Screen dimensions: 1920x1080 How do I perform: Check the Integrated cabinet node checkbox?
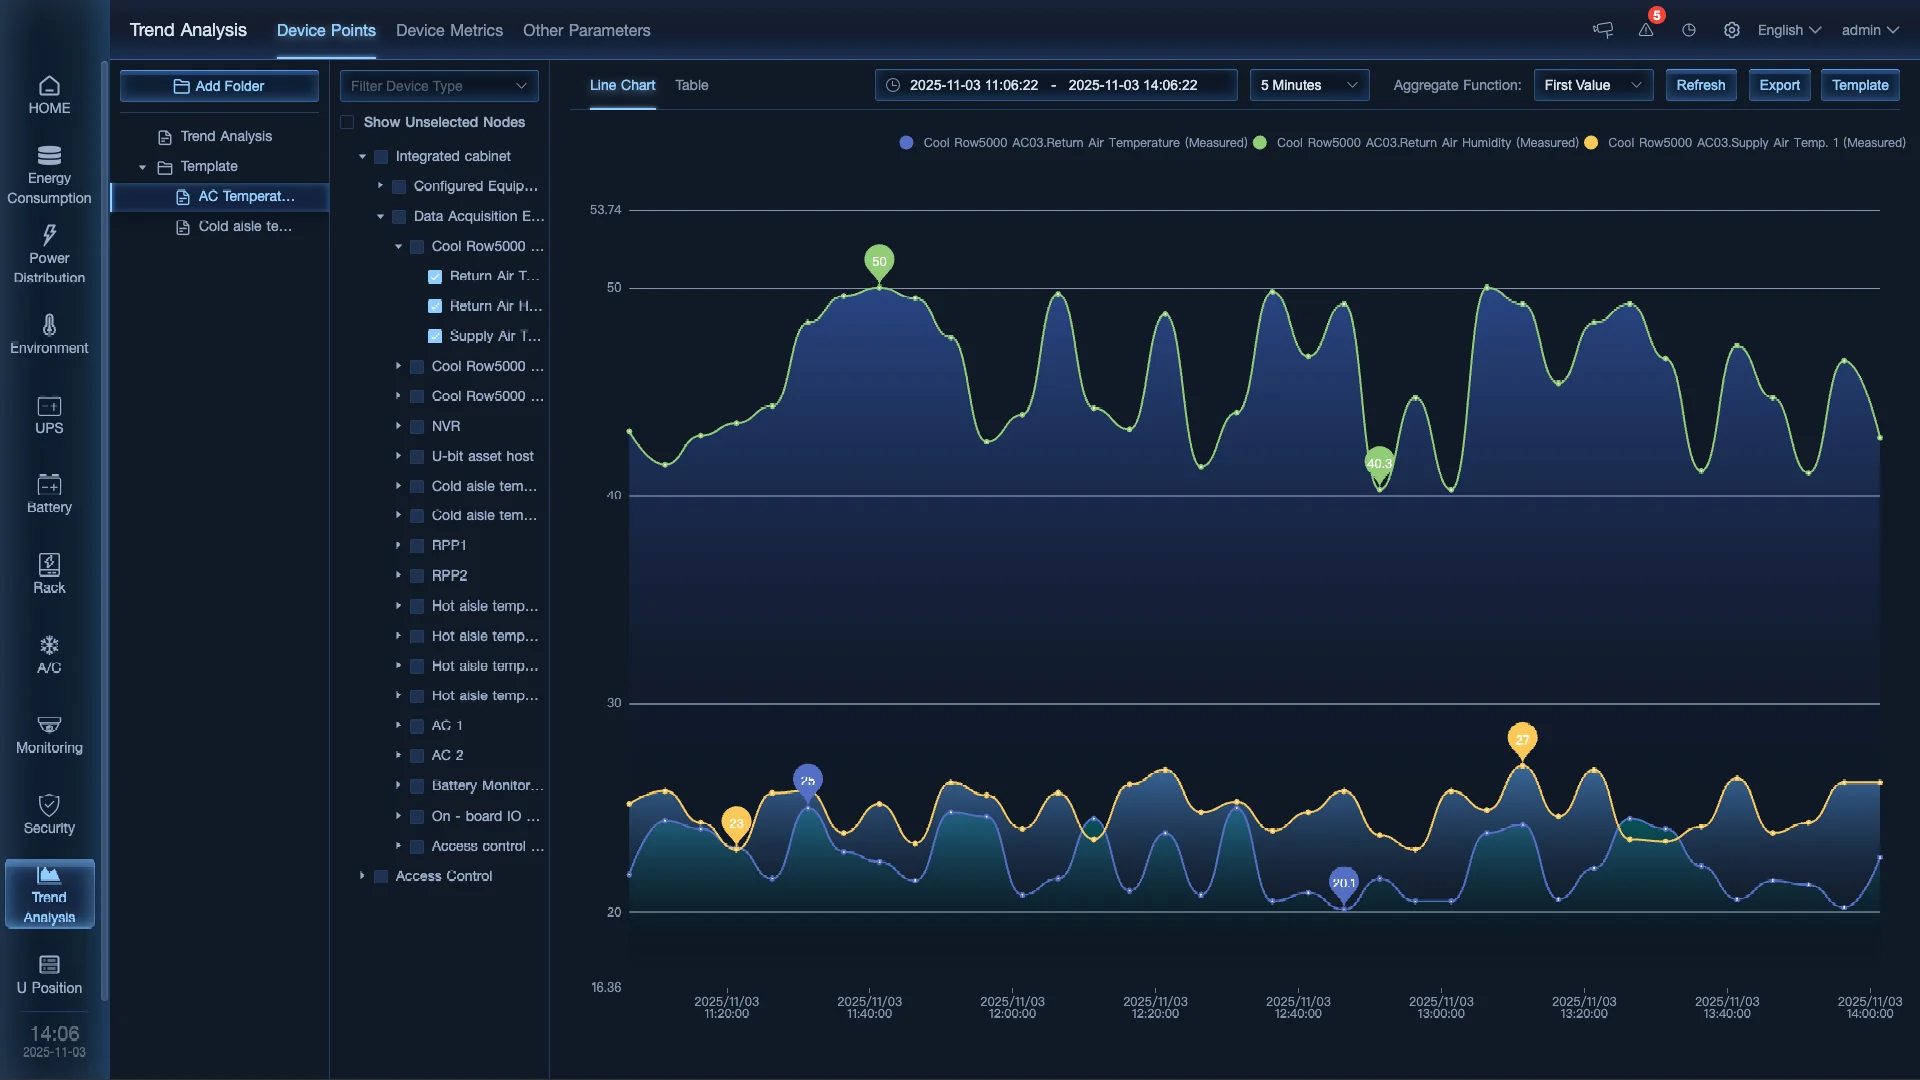click(381, 156)
